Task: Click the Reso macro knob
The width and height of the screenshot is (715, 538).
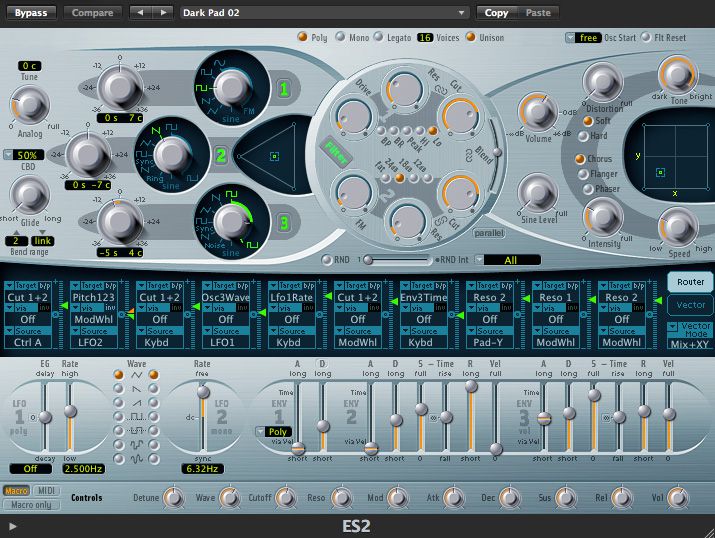Action: click(x=342, y=497)
